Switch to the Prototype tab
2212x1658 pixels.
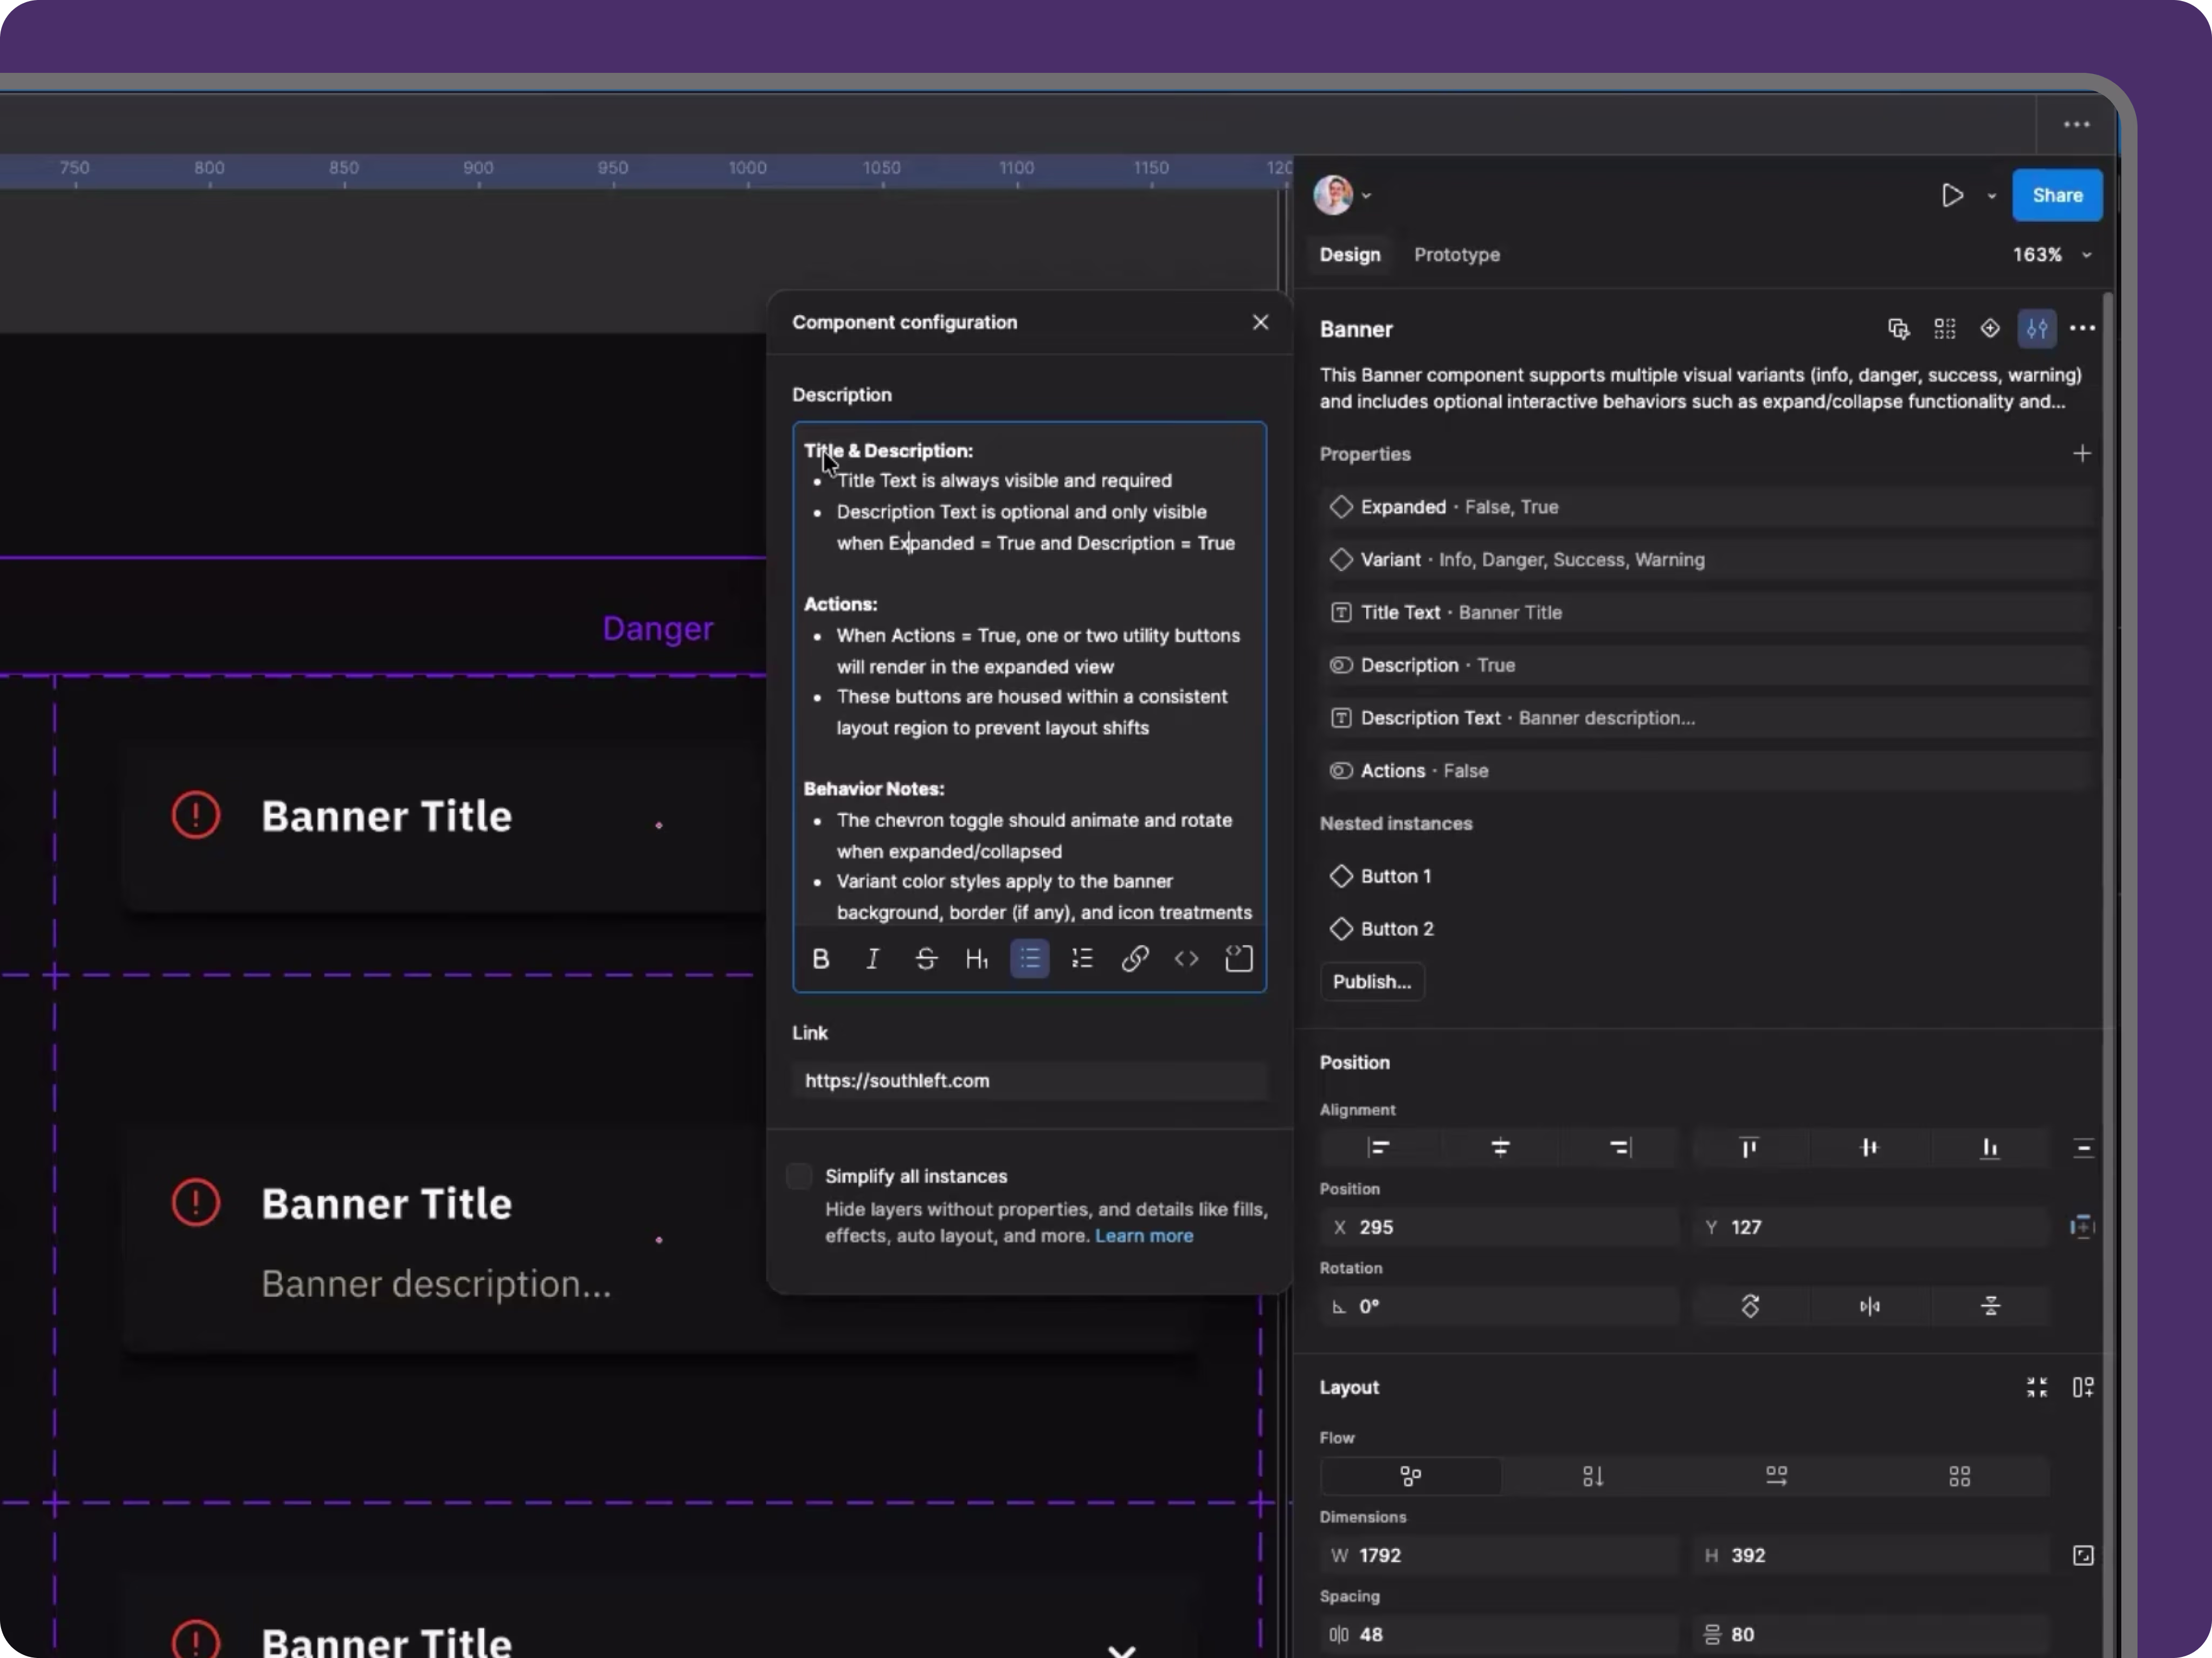(x=1456, y=254)
